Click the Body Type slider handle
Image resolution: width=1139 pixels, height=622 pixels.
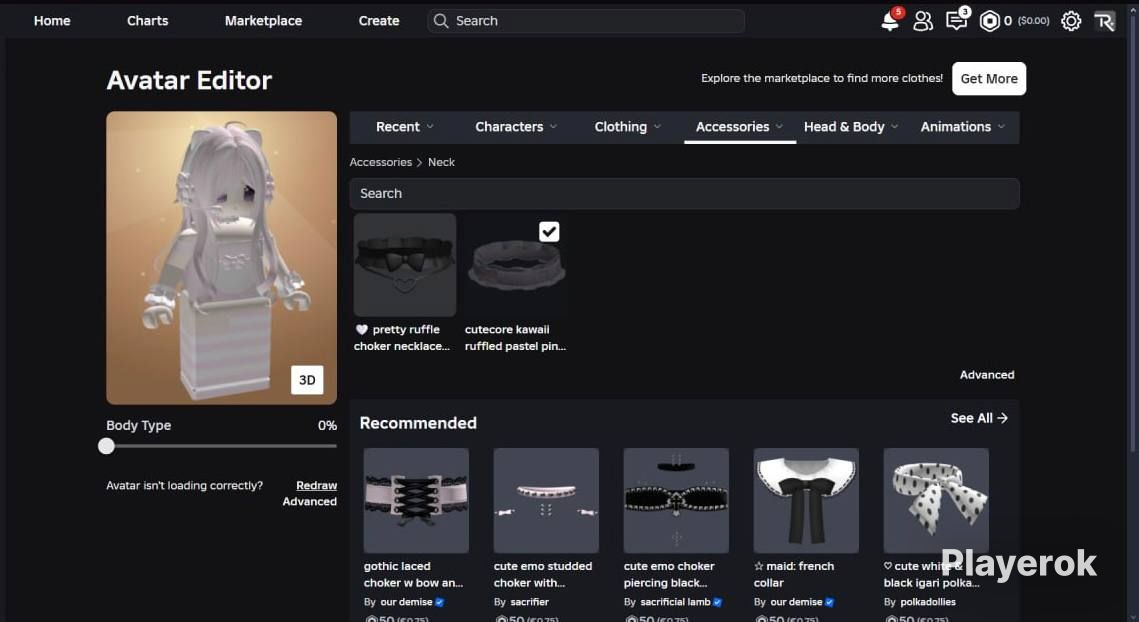pyautogui.click(x=106, y=446)
